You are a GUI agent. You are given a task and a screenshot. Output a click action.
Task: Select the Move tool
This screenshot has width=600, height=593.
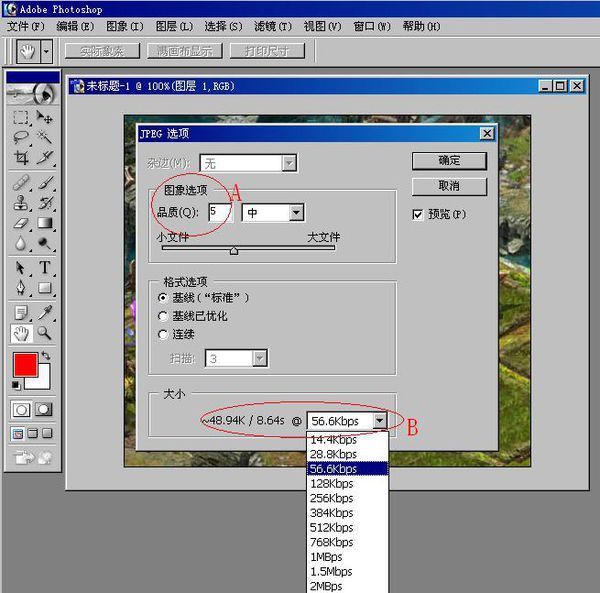pyautogui.click(x=44, y=117)
